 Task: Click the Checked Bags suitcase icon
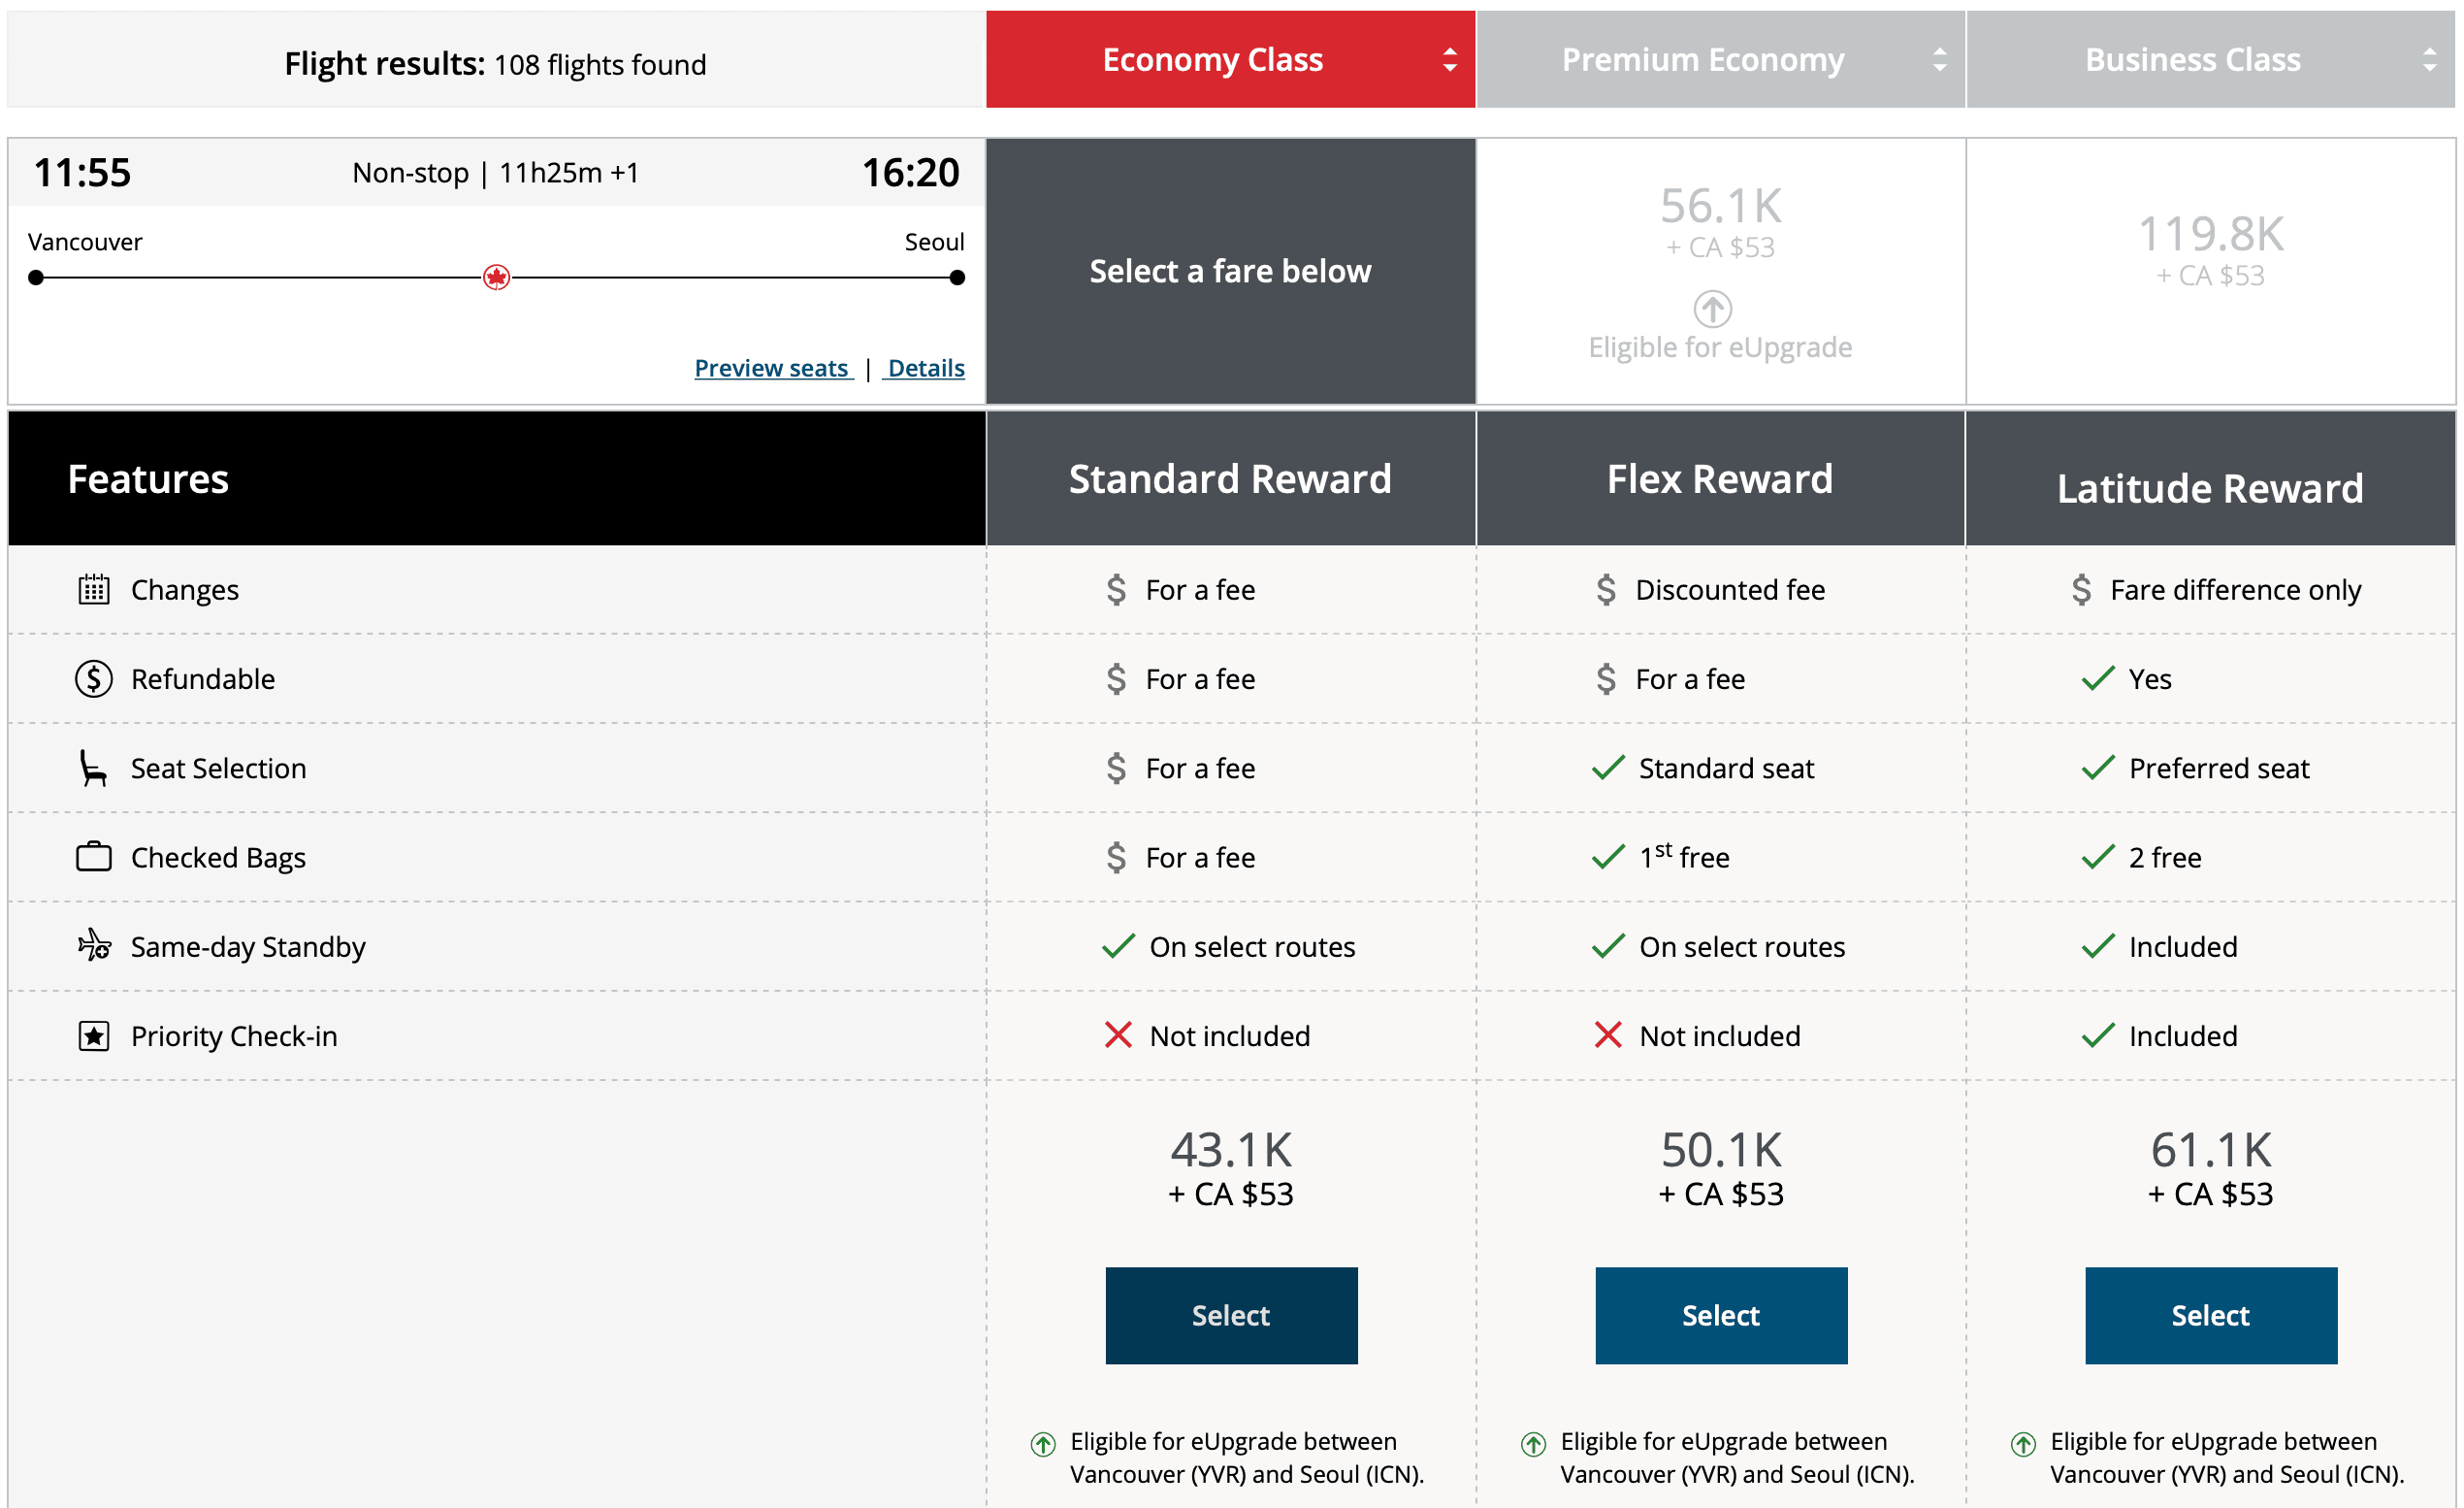pyautogui.click(x=94, y=857)
